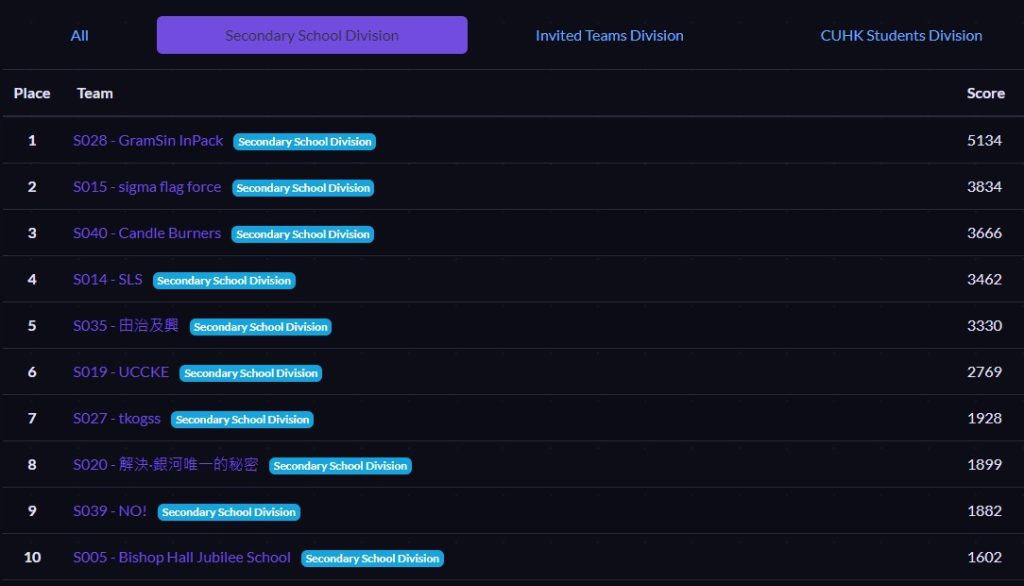
Task: Open team S035 with Chinese name
Action: (x=125, y=325)
